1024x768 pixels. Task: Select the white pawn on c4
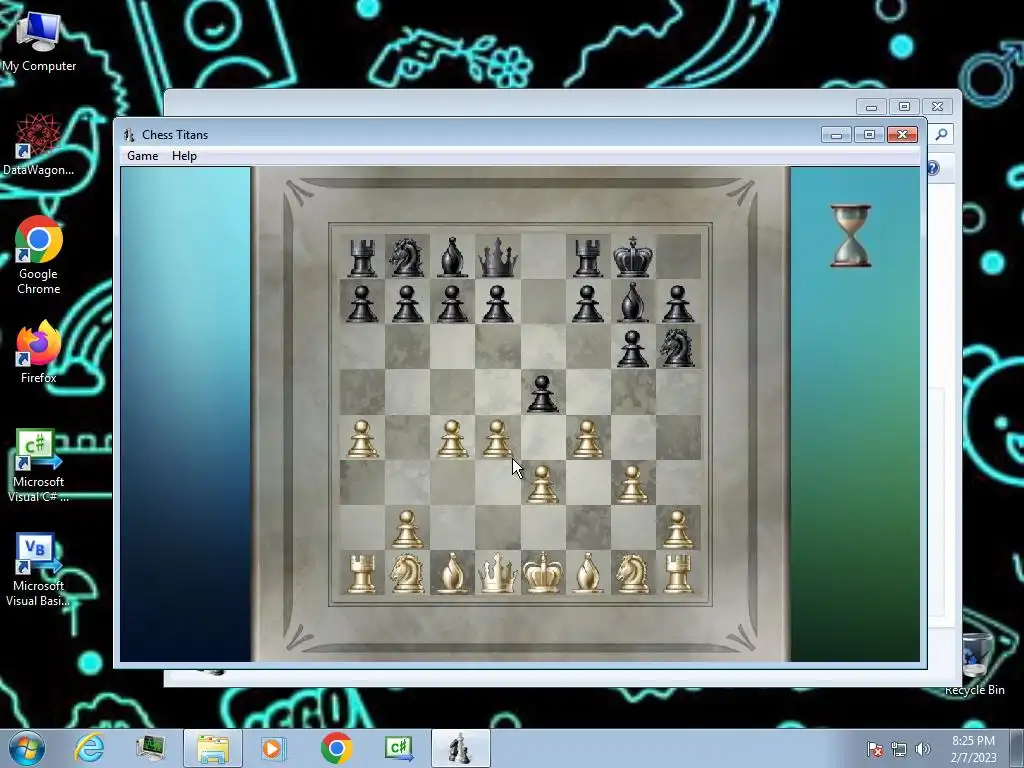tap(452, 438)
